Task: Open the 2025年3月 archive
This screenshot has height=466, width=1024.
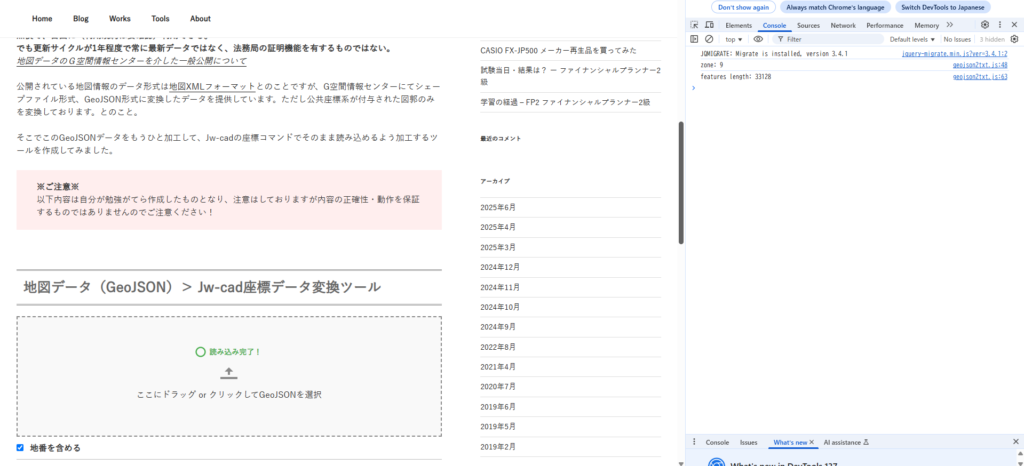Action: point(498,247)
